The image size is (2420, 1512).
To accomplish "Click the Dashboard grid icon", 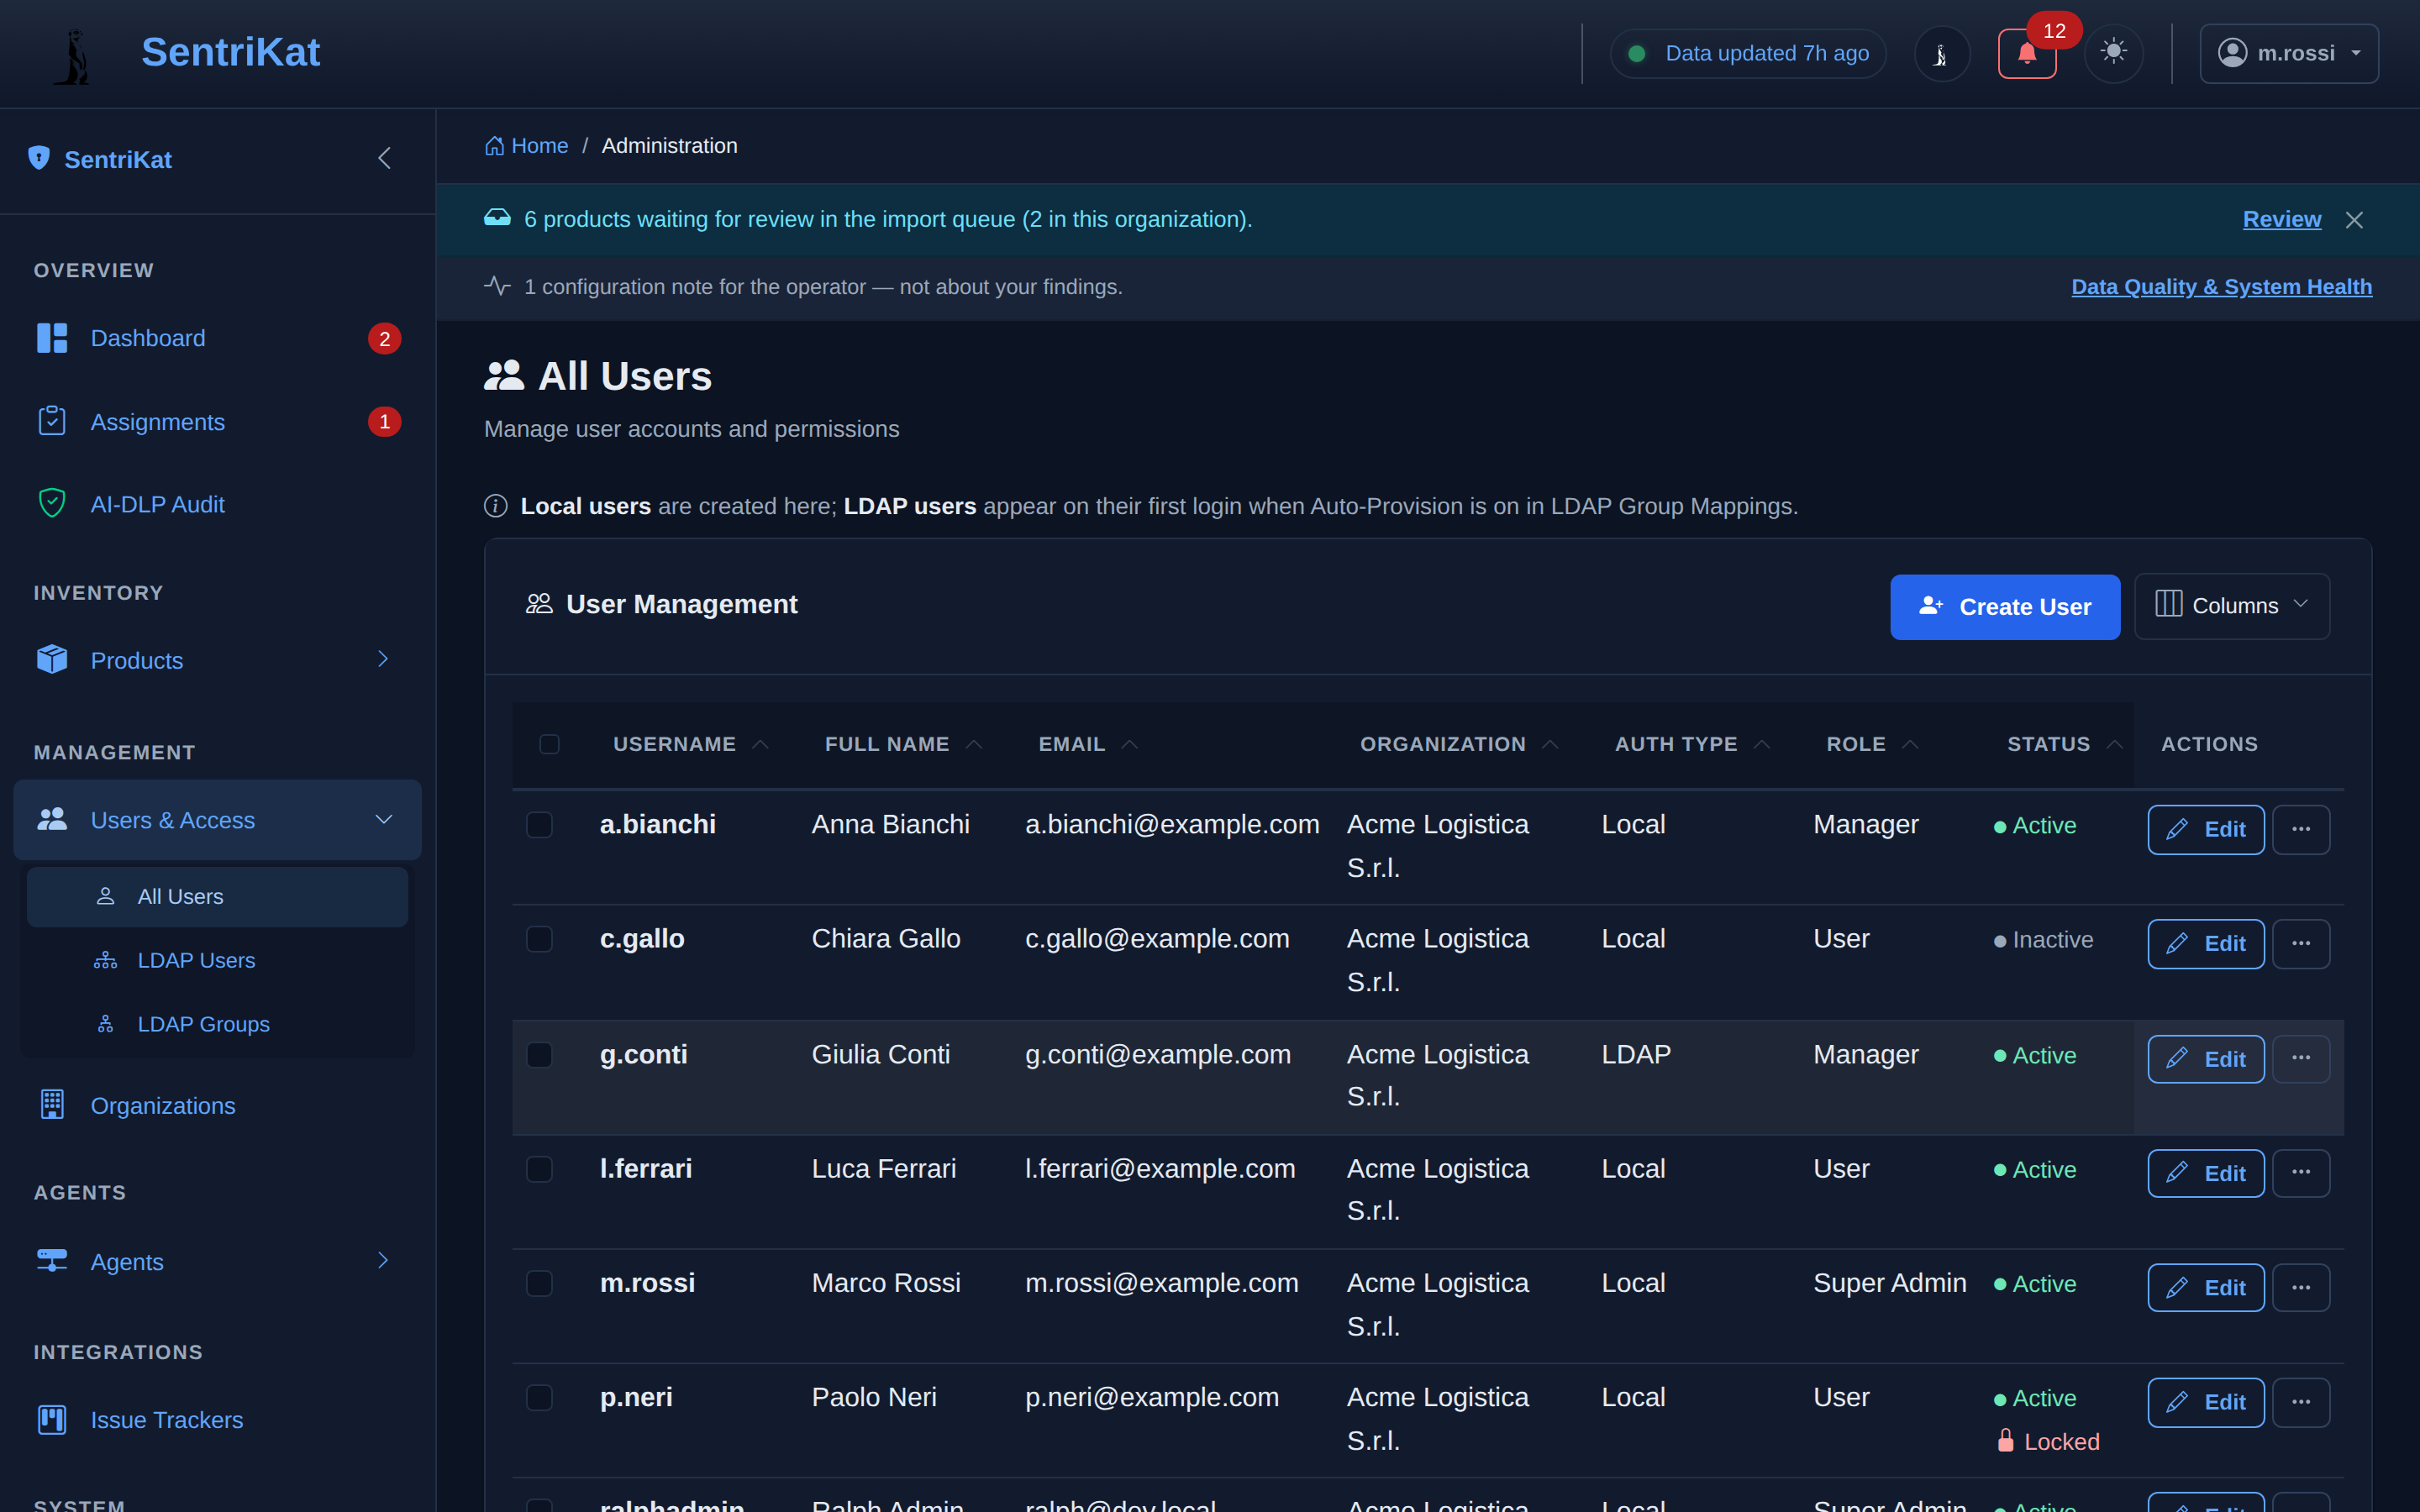I will (52, 338).
